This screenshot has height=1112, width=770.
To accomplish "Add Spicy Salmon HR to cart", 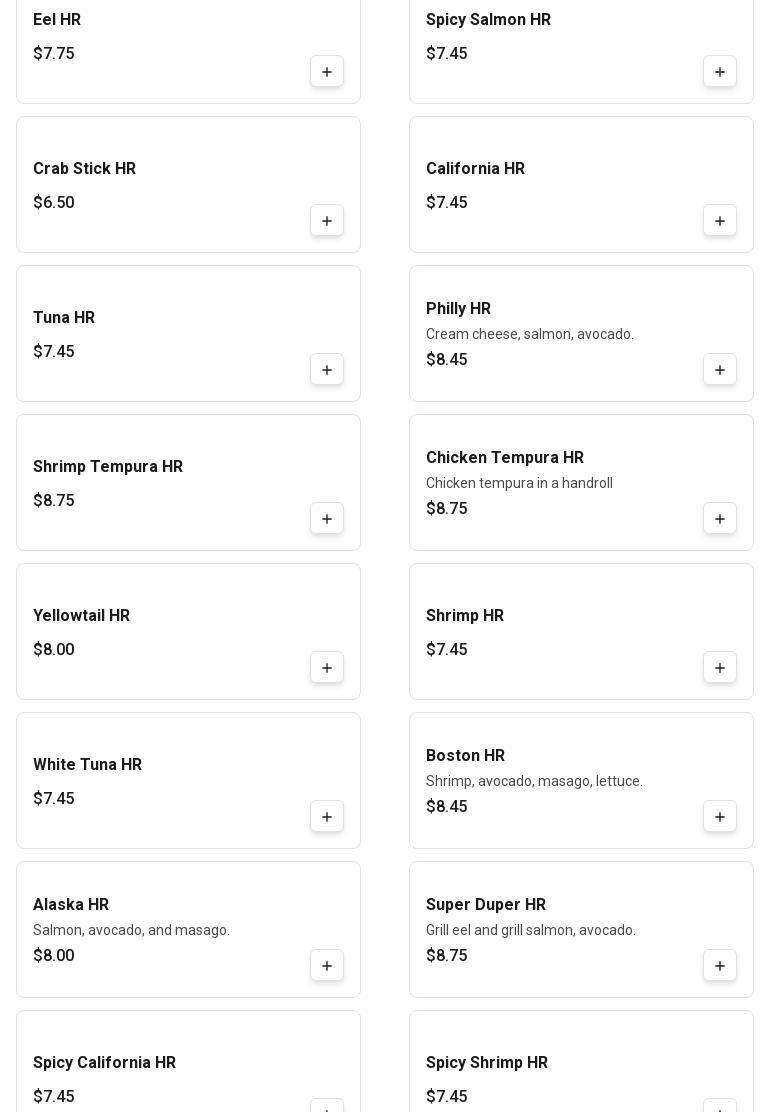I will pos(720,72).
